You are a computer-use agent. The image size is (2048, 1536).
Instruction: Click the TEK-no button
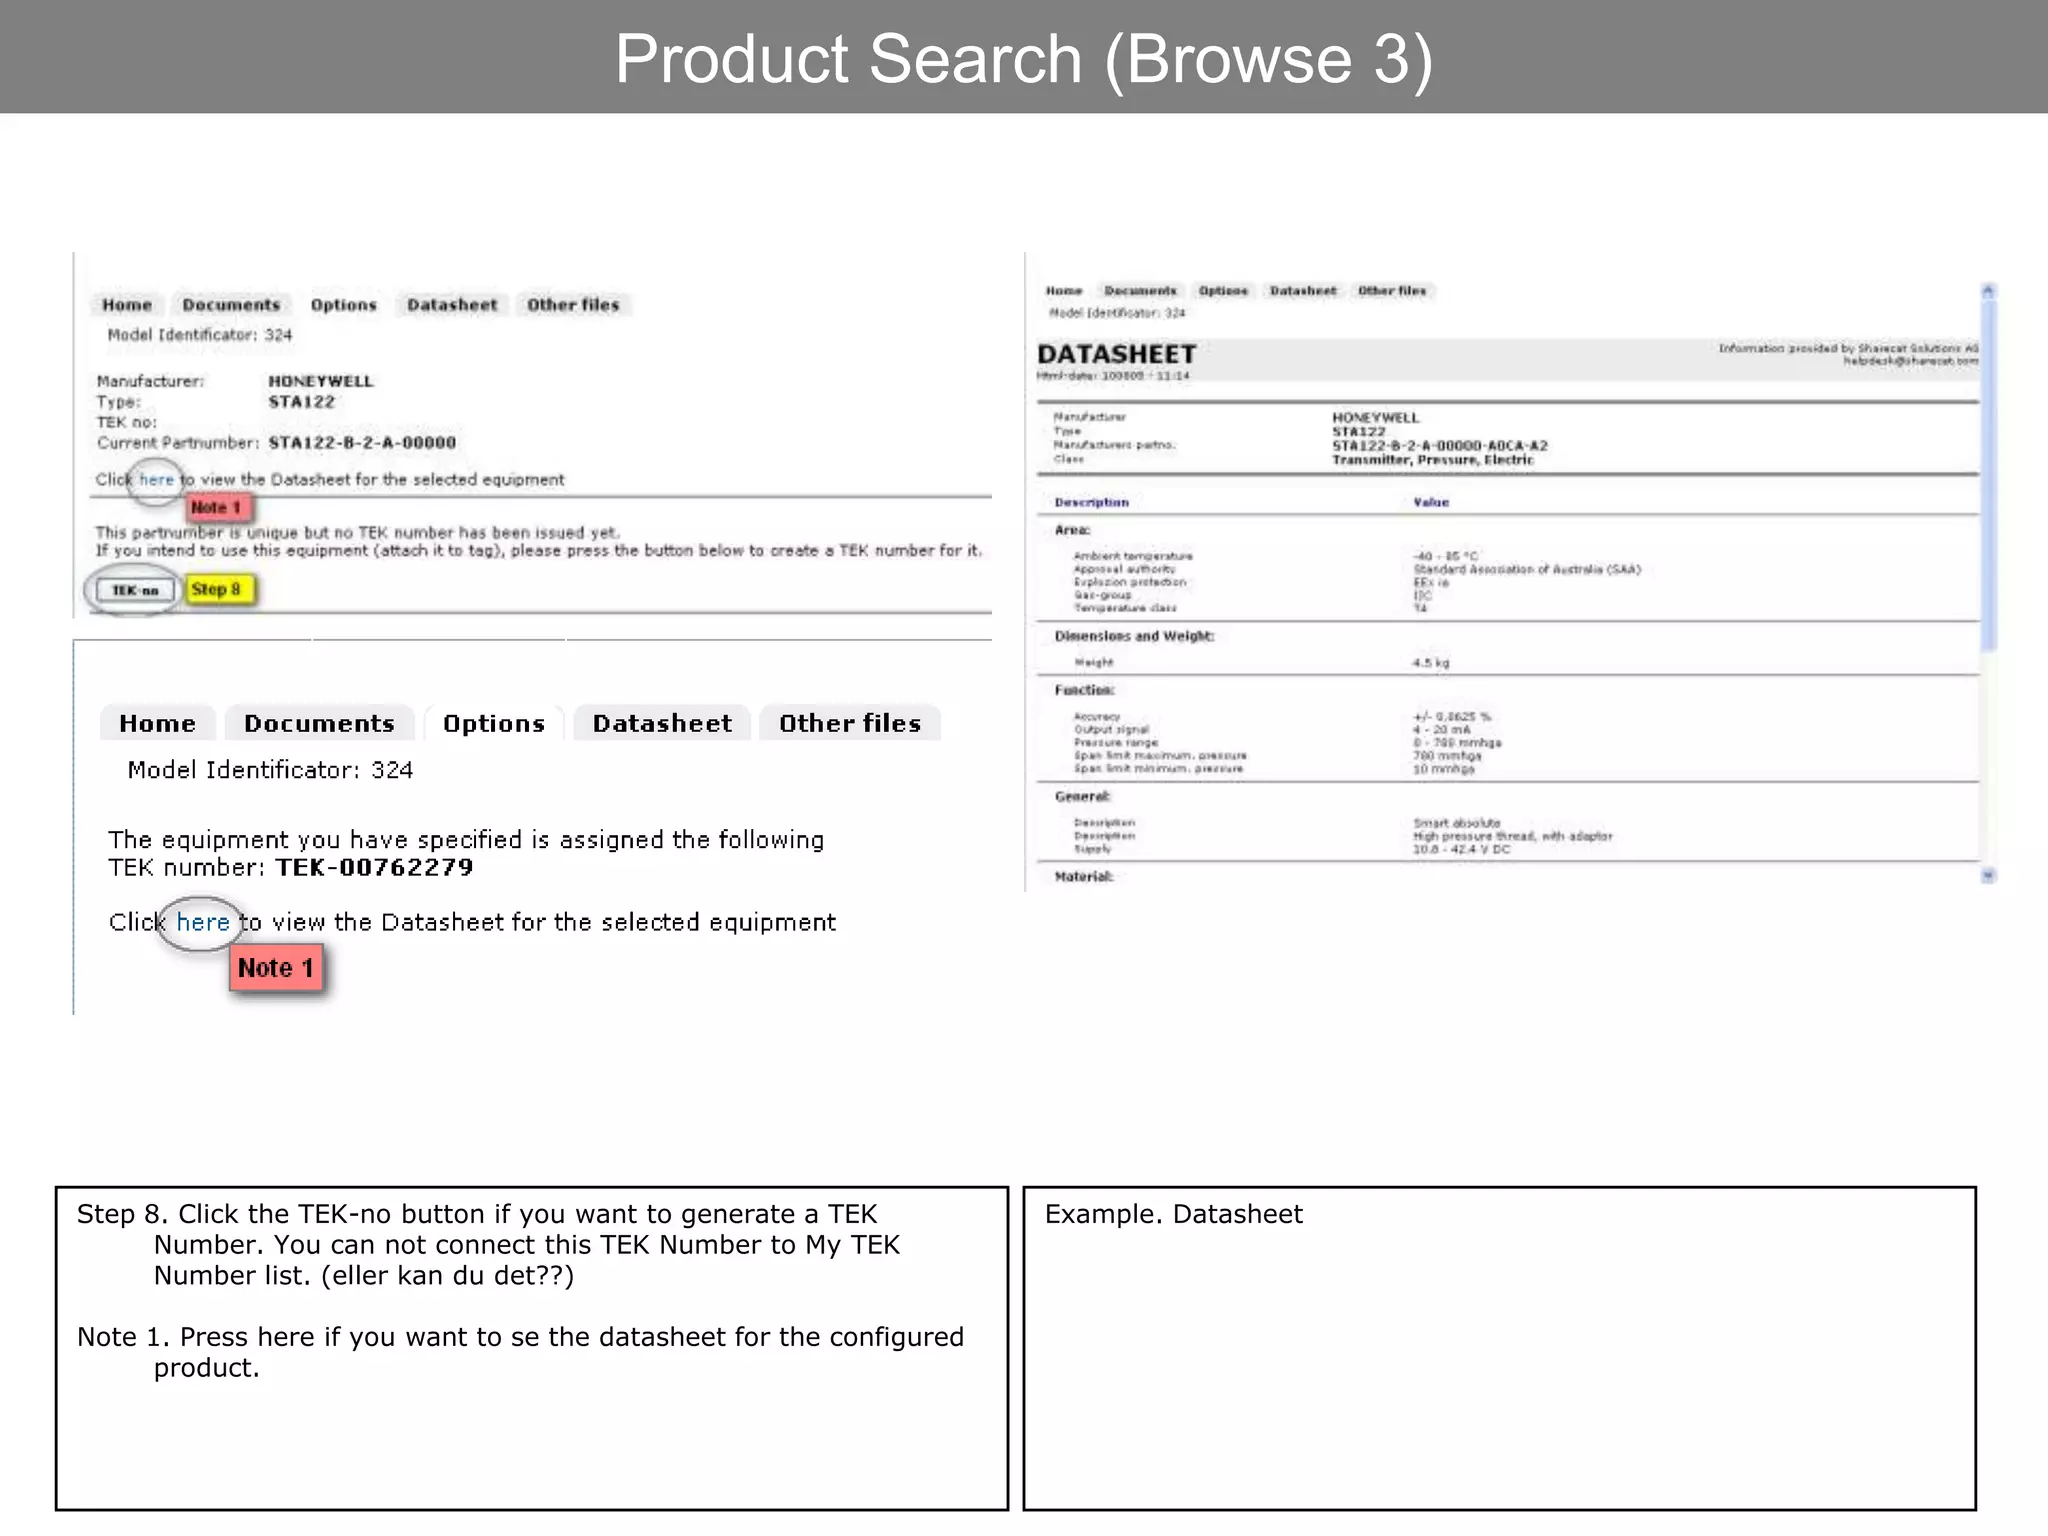[135, 590]
